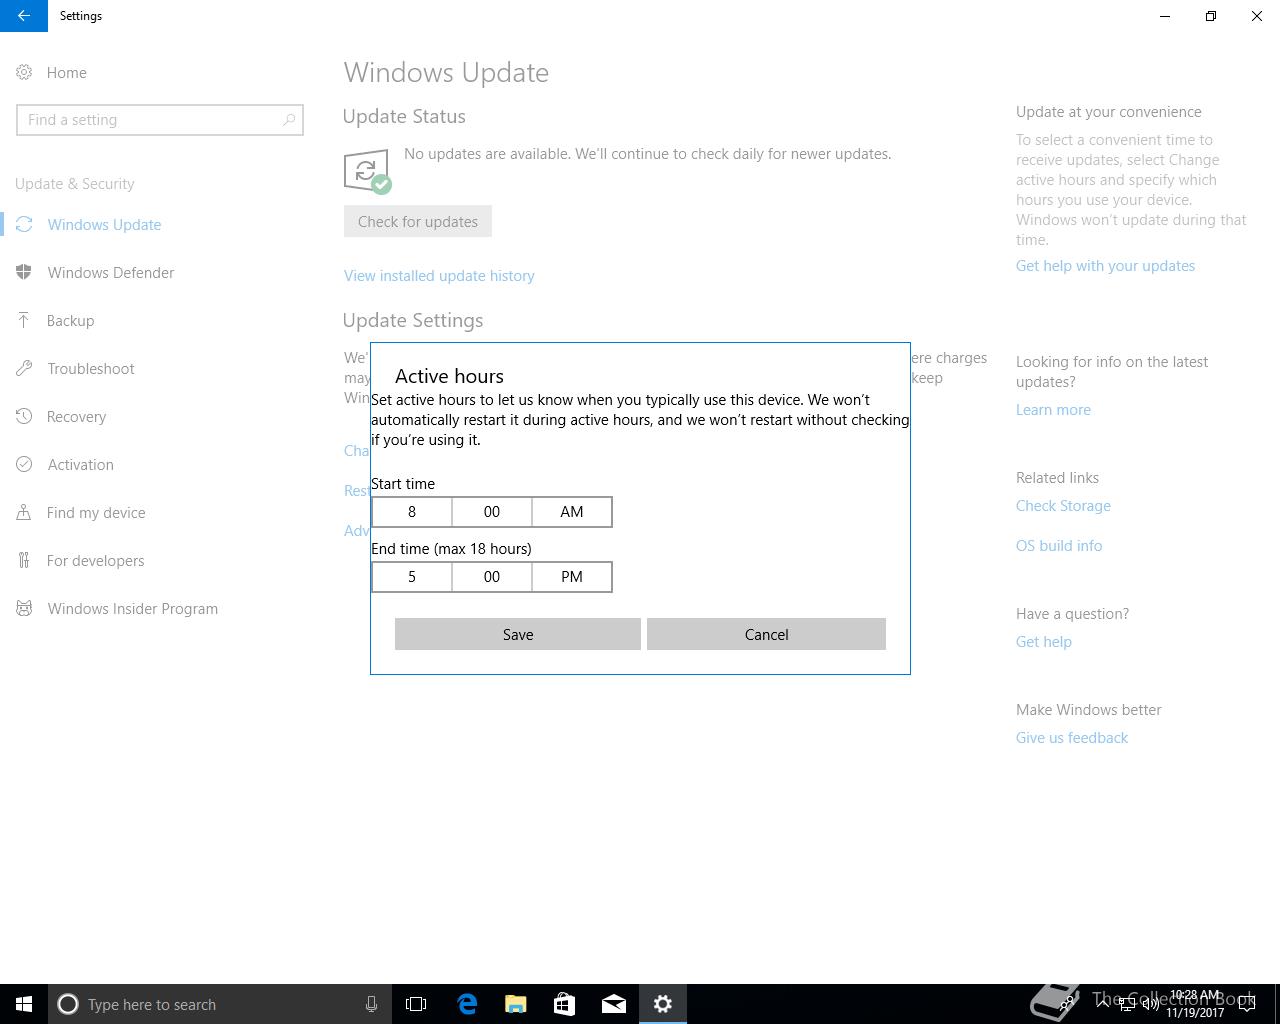Open the End time PM selector
The height and width of the screenshot is (1024, 1280).
coord(572,577)
